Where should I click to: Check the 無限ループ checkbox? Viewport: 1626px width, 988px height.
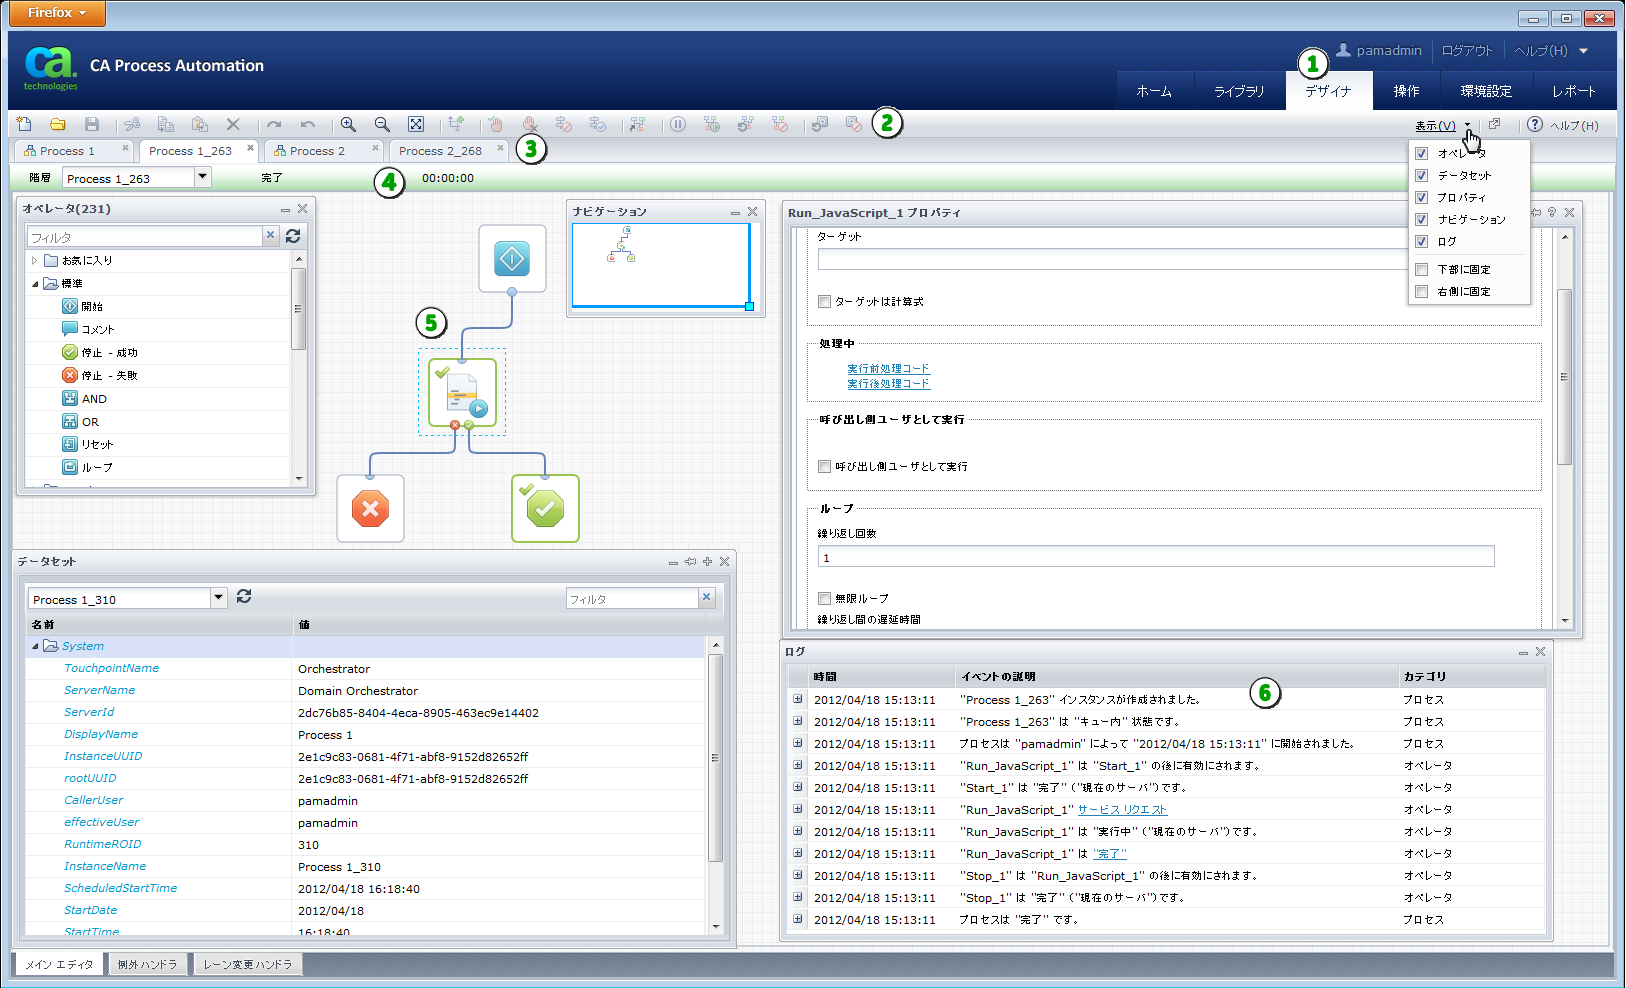[824, 598]
